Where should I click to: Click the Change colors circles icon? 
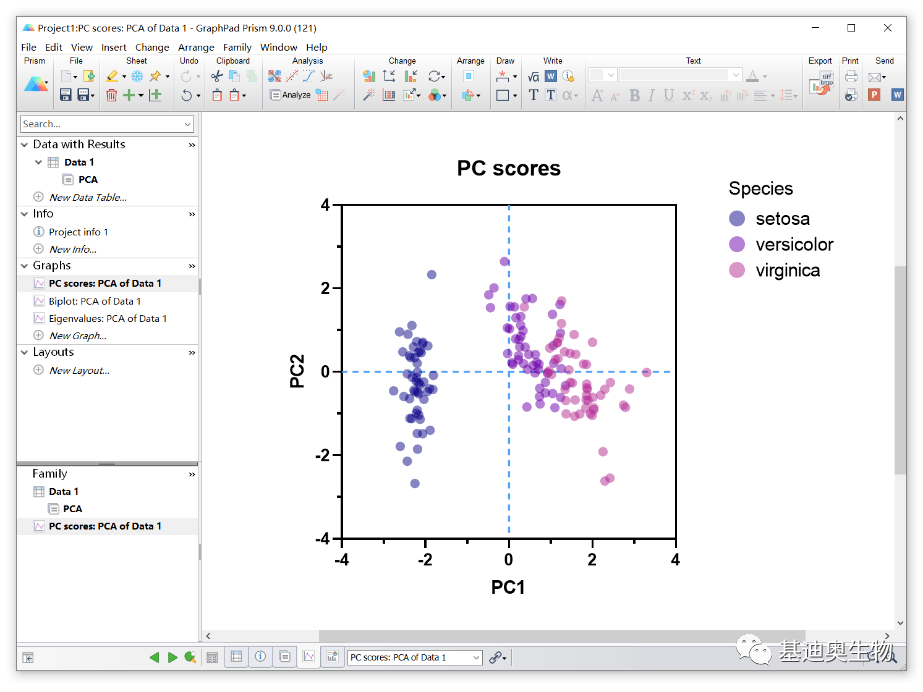tap(435, 95)
